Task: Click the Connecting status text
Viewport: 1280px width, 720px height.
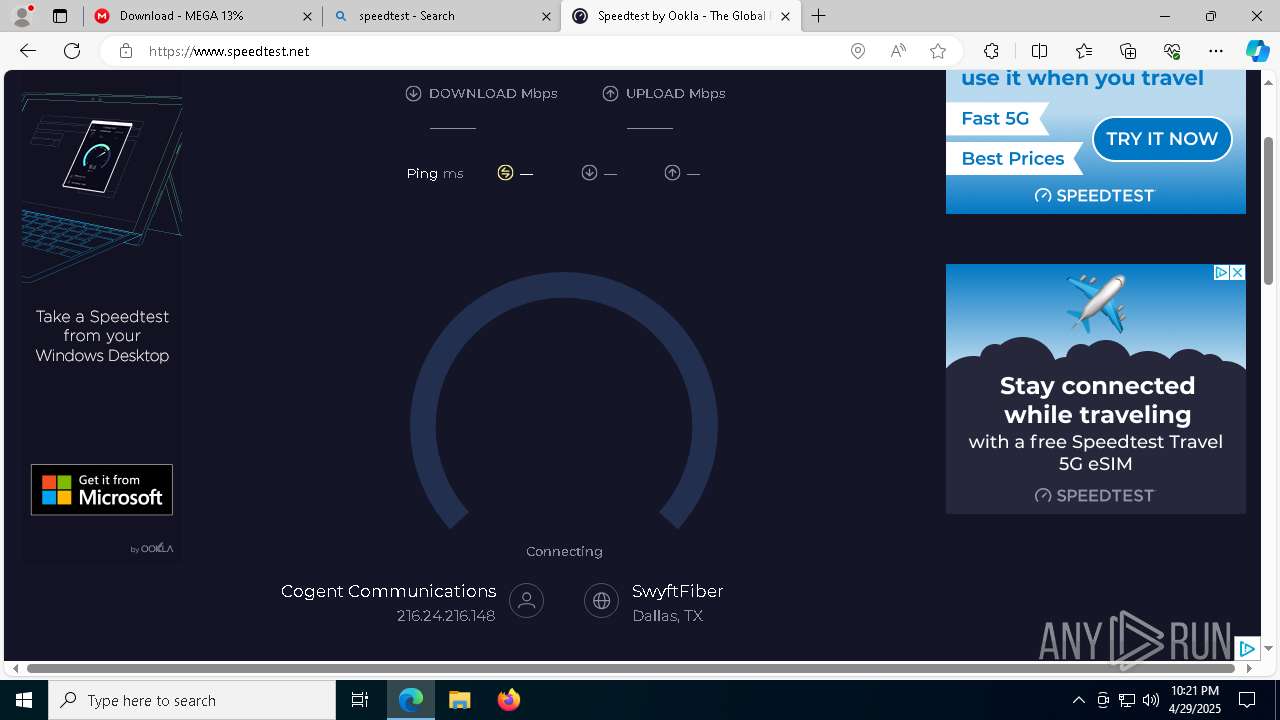Action: [x=564, y=551]
